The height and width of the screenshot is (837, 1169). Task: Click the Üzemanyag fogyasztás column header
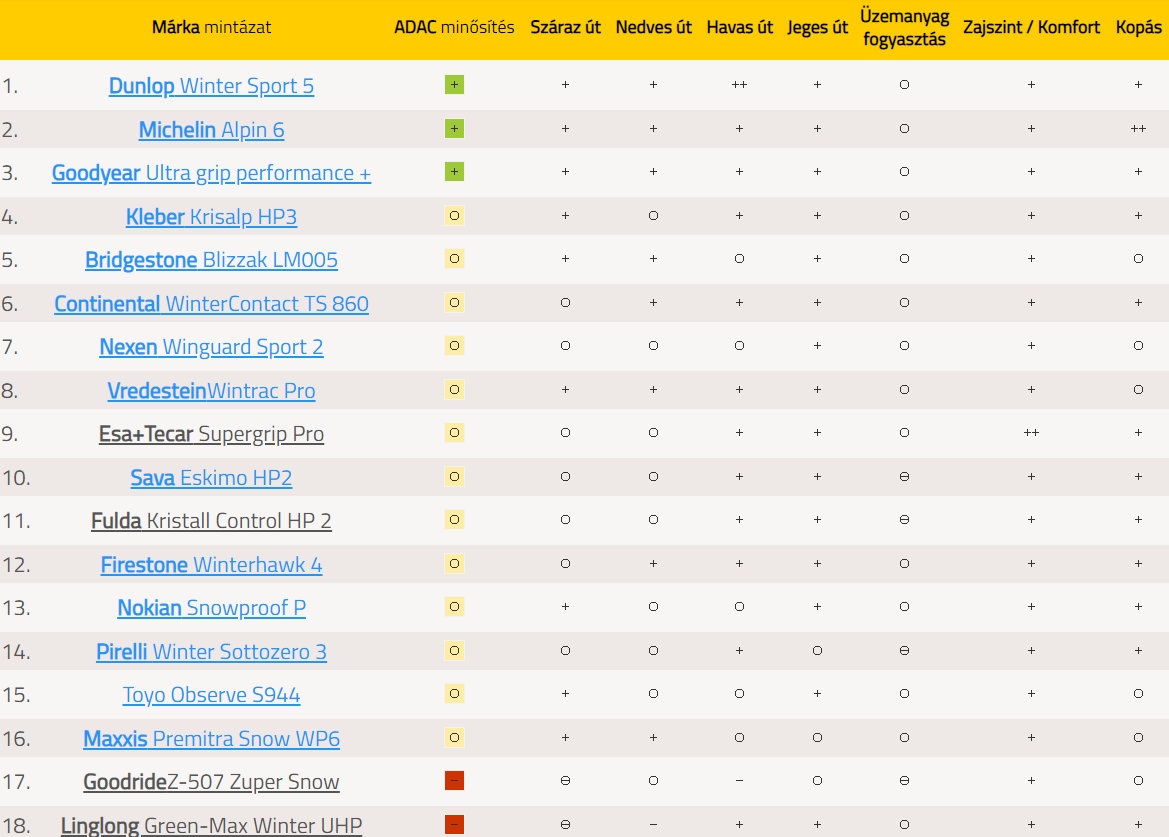(x=904, y=28)
